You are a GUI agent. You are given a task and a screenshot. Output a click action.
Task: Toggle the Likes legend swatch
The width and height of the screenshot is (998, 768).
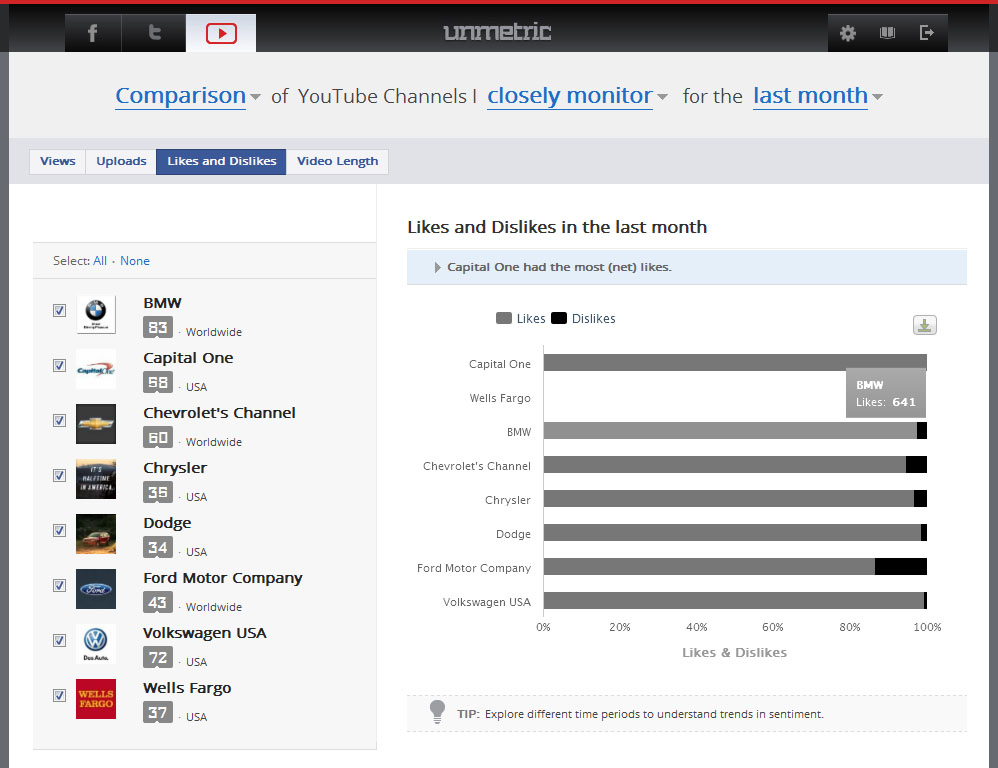coord(503,318)
